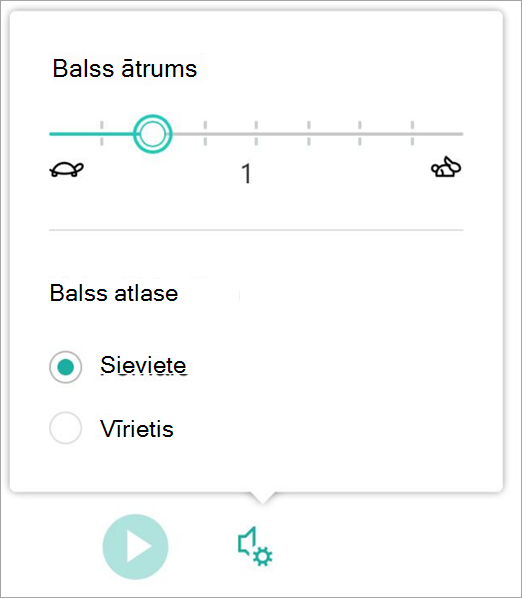Set speed to sixth tick mark on slider
The width and height of the screenshot is (522, 598).
pos(360,133)
